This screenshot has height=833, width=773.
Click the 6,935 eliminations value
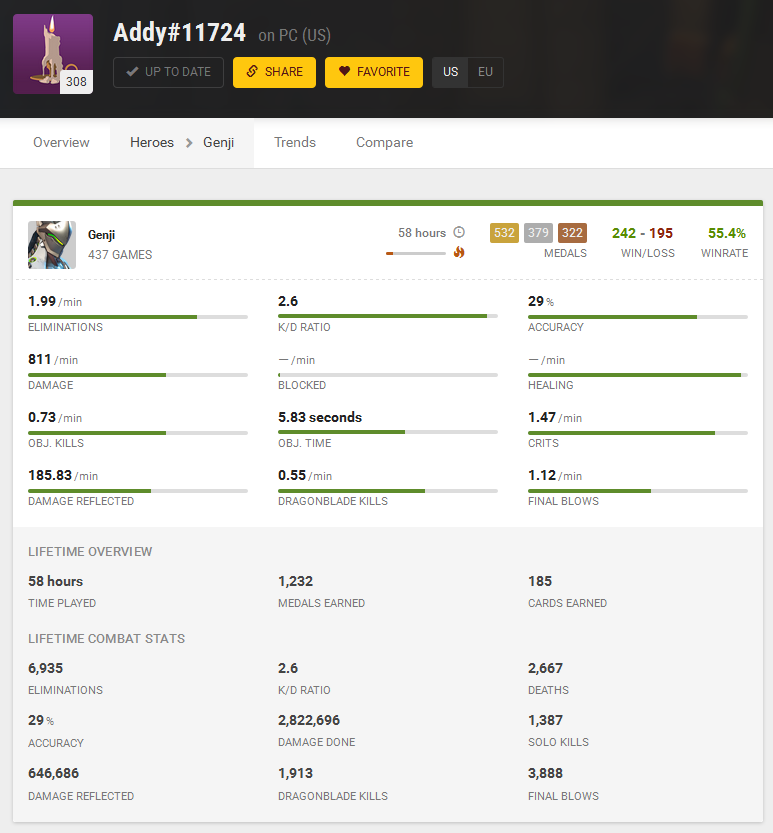click(46, 668)
